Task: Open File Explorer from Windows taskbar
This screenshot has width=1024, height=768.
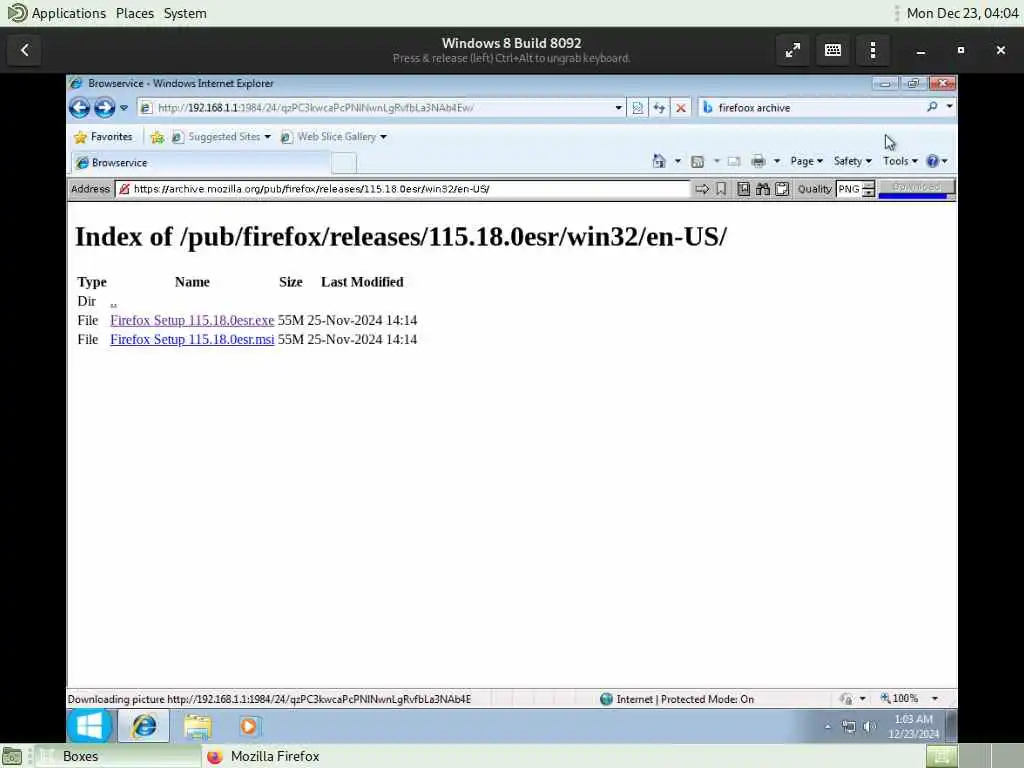Action: click(x=197, y=726)
